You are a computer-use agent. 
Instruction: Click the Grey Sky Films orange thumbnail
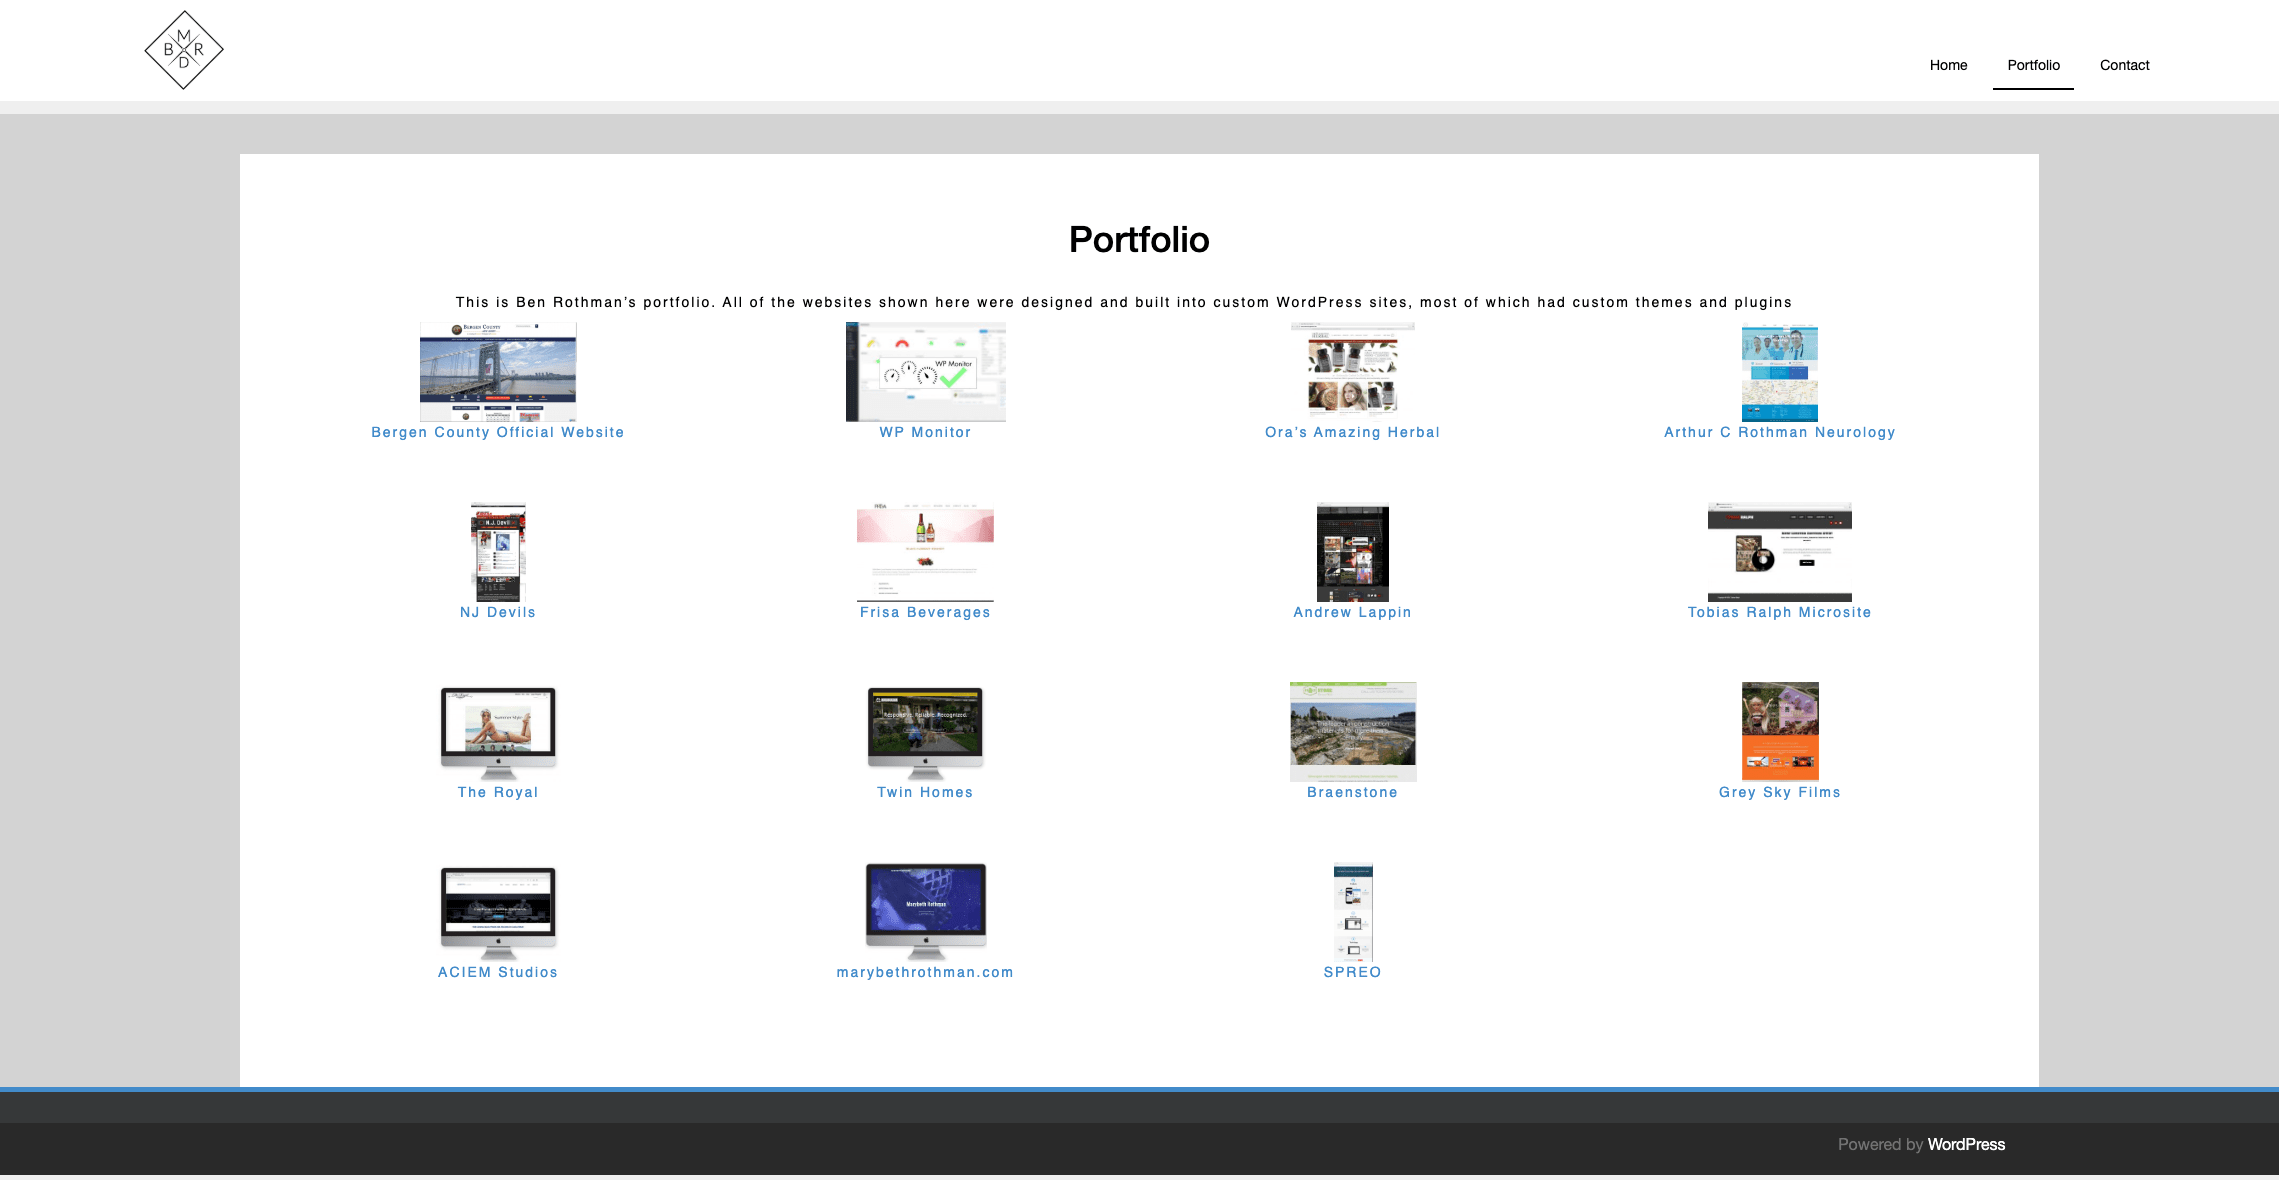point(1779,731)
